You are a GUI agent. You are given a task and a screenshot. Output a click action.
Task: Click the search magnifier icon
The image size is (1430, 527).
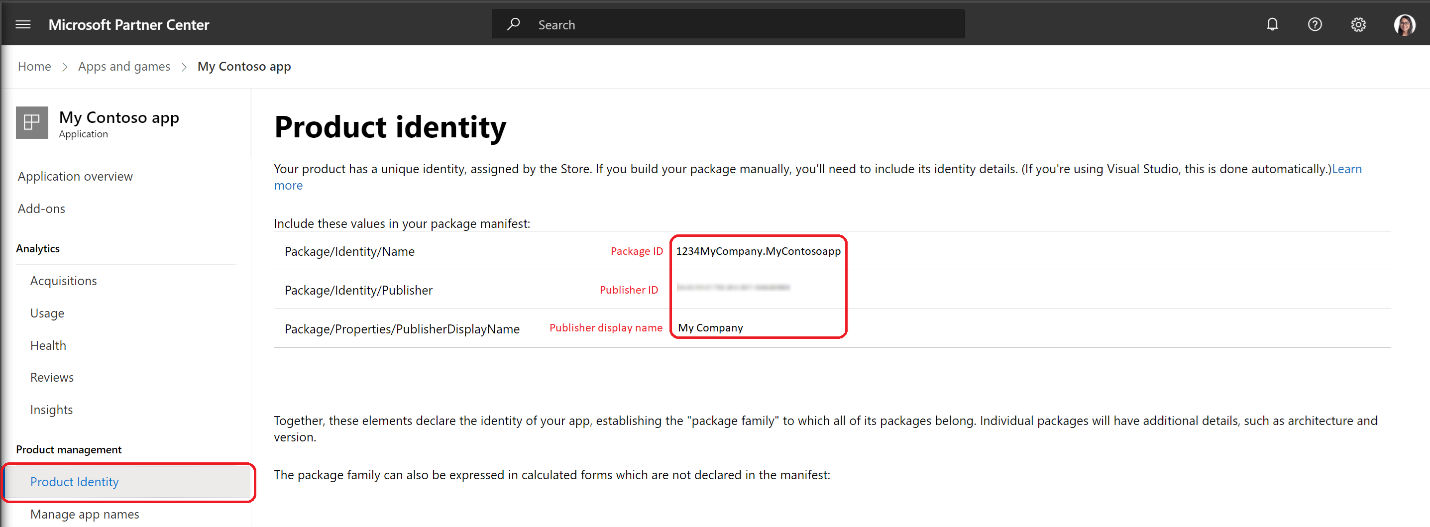(514, 25)
